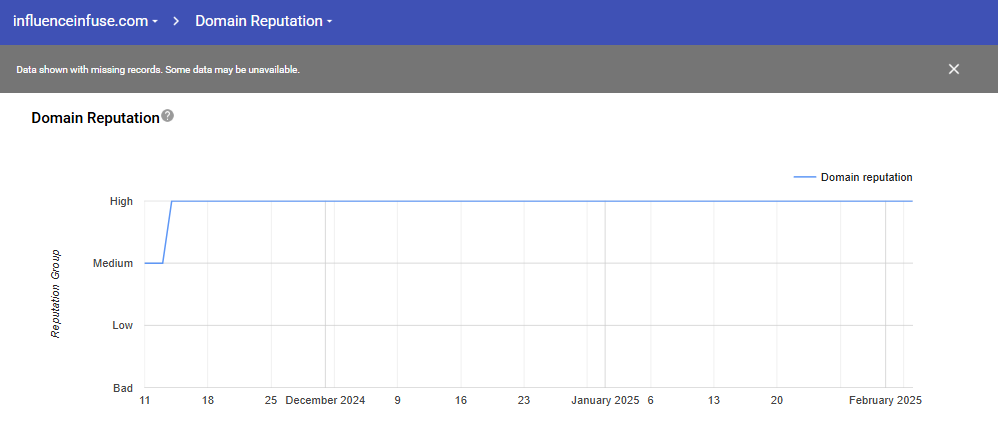Click the January 2025 axis marker

[x=605, y=400]
